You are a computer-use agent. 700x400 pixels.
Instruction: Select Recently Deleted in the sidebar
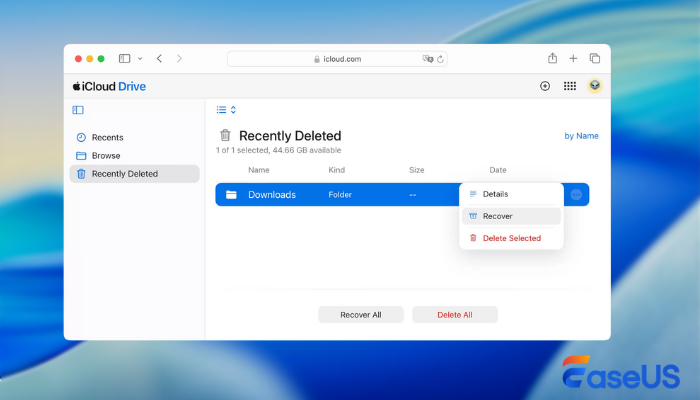pos(134,174)
